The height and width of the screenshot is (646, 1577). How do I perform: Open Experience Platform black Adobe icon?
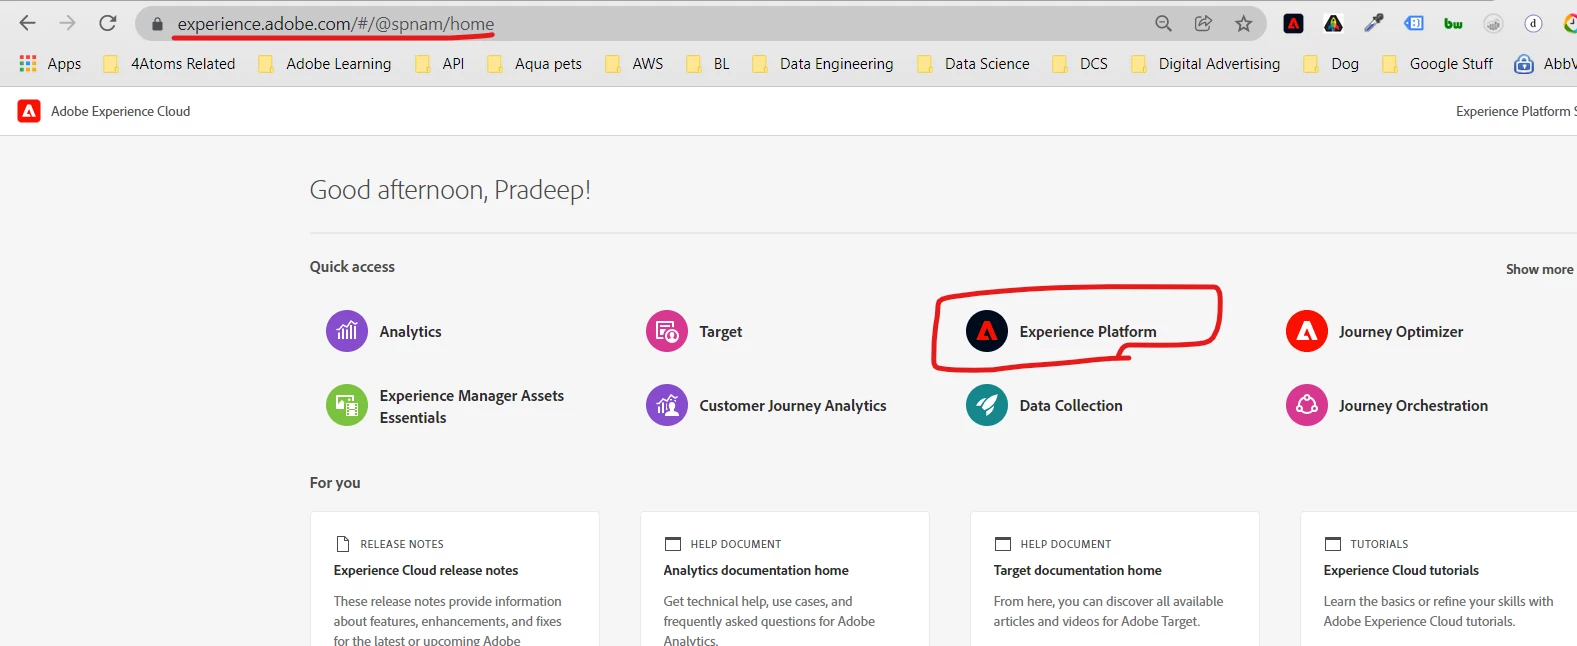987,331
